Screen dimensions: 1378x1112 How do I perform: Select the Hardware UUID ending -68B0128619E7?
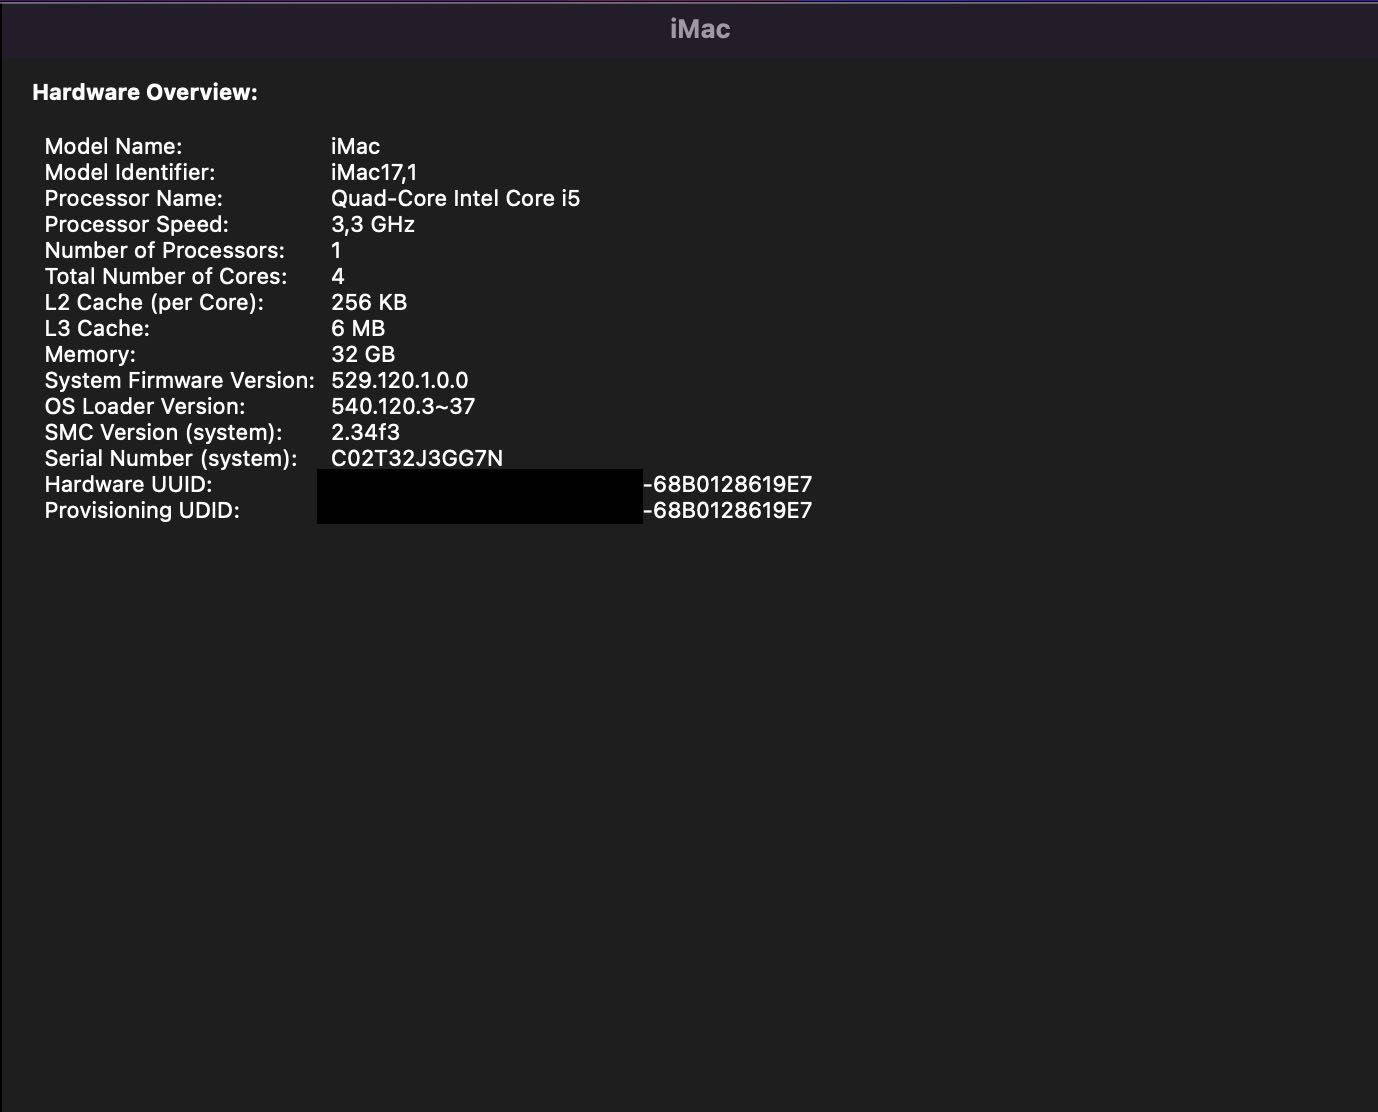(727, 484)
